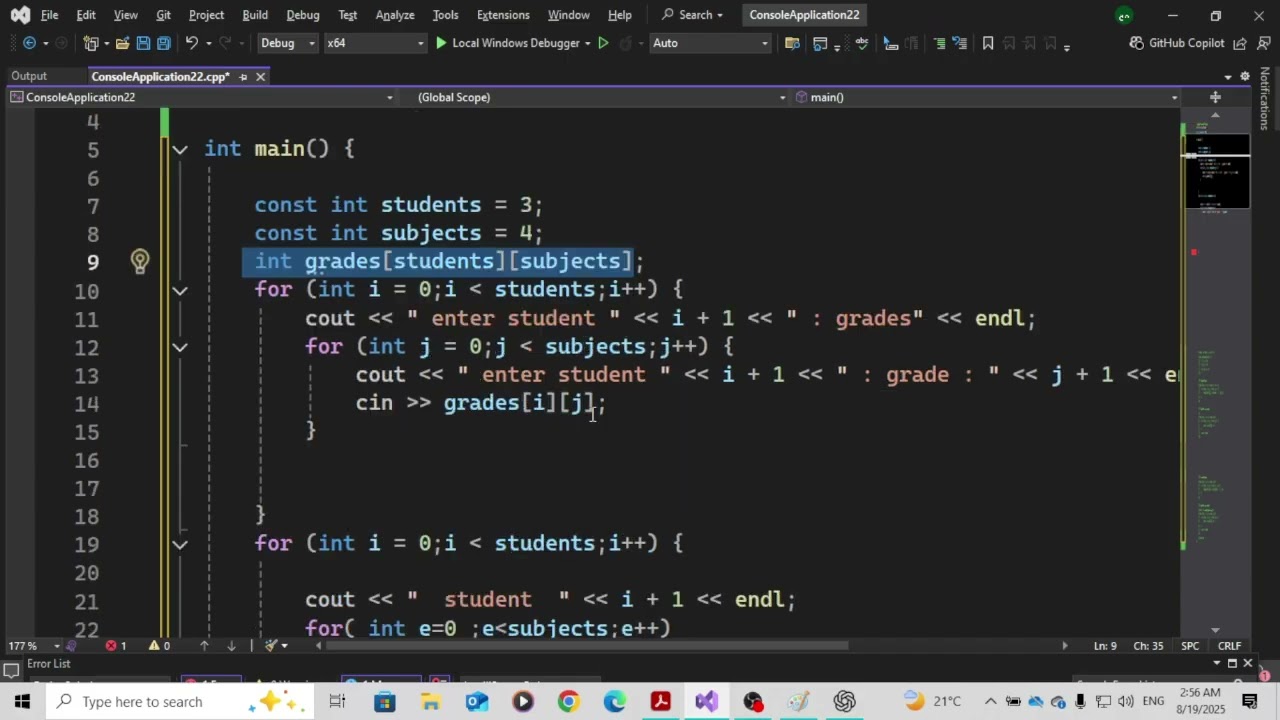Click the Type here to search box
This screenshot has height=720, width=1280.
click(182, 701)
